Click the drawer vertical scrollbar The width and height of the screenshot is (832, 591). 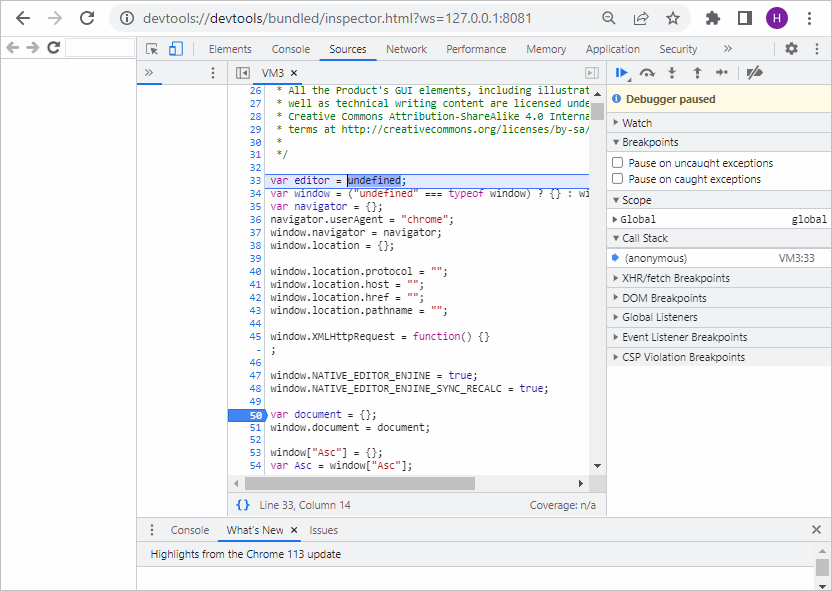click(822, 566)
